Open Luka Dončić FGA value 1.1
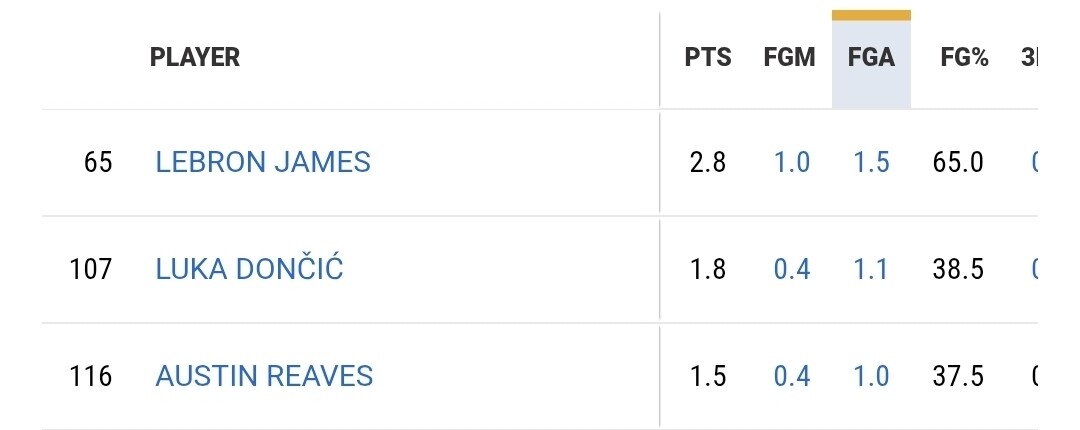1080x430 pixels. point(871,269)
